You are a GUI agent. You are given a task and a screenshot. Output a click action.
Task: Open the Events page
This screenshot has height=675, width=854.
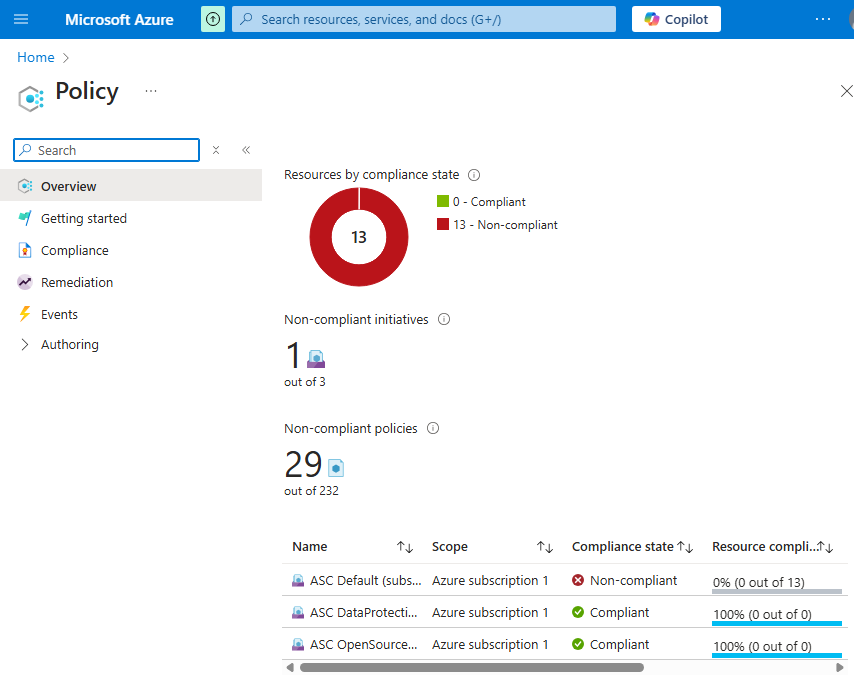(59, 314)
